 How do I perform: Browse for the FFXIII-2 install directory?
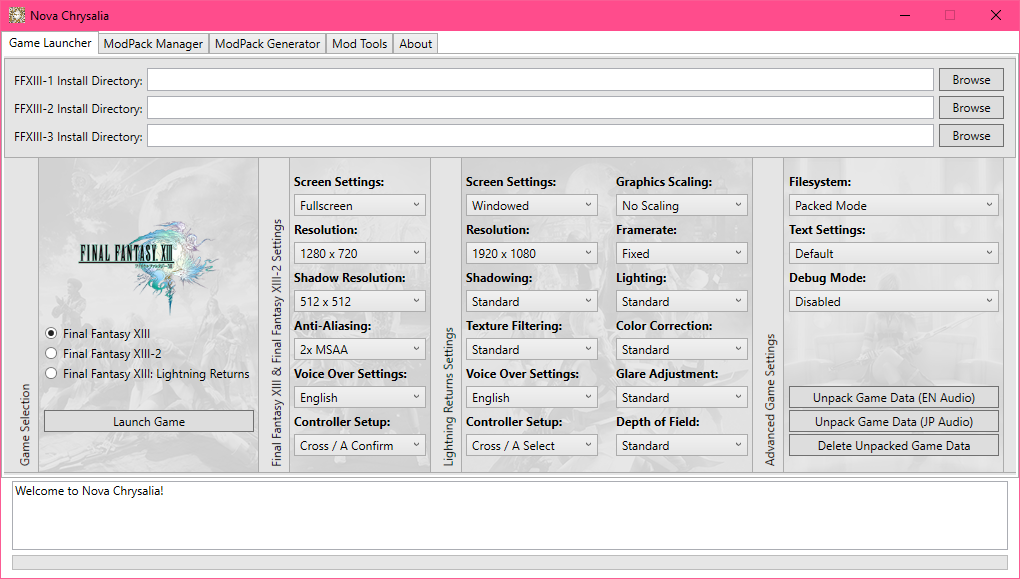click(971, 107)
